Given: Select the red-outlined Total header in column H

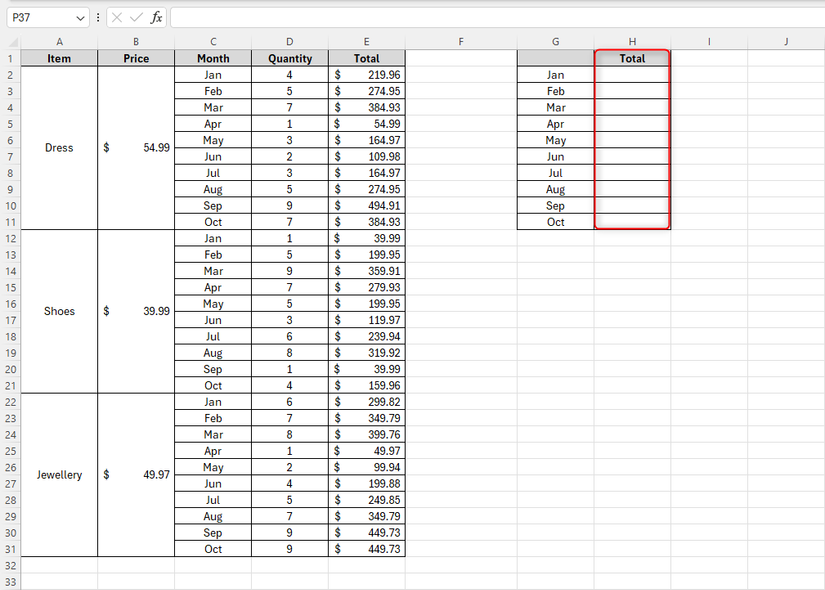Looking at the screenshot, I should tap(632, 58).
